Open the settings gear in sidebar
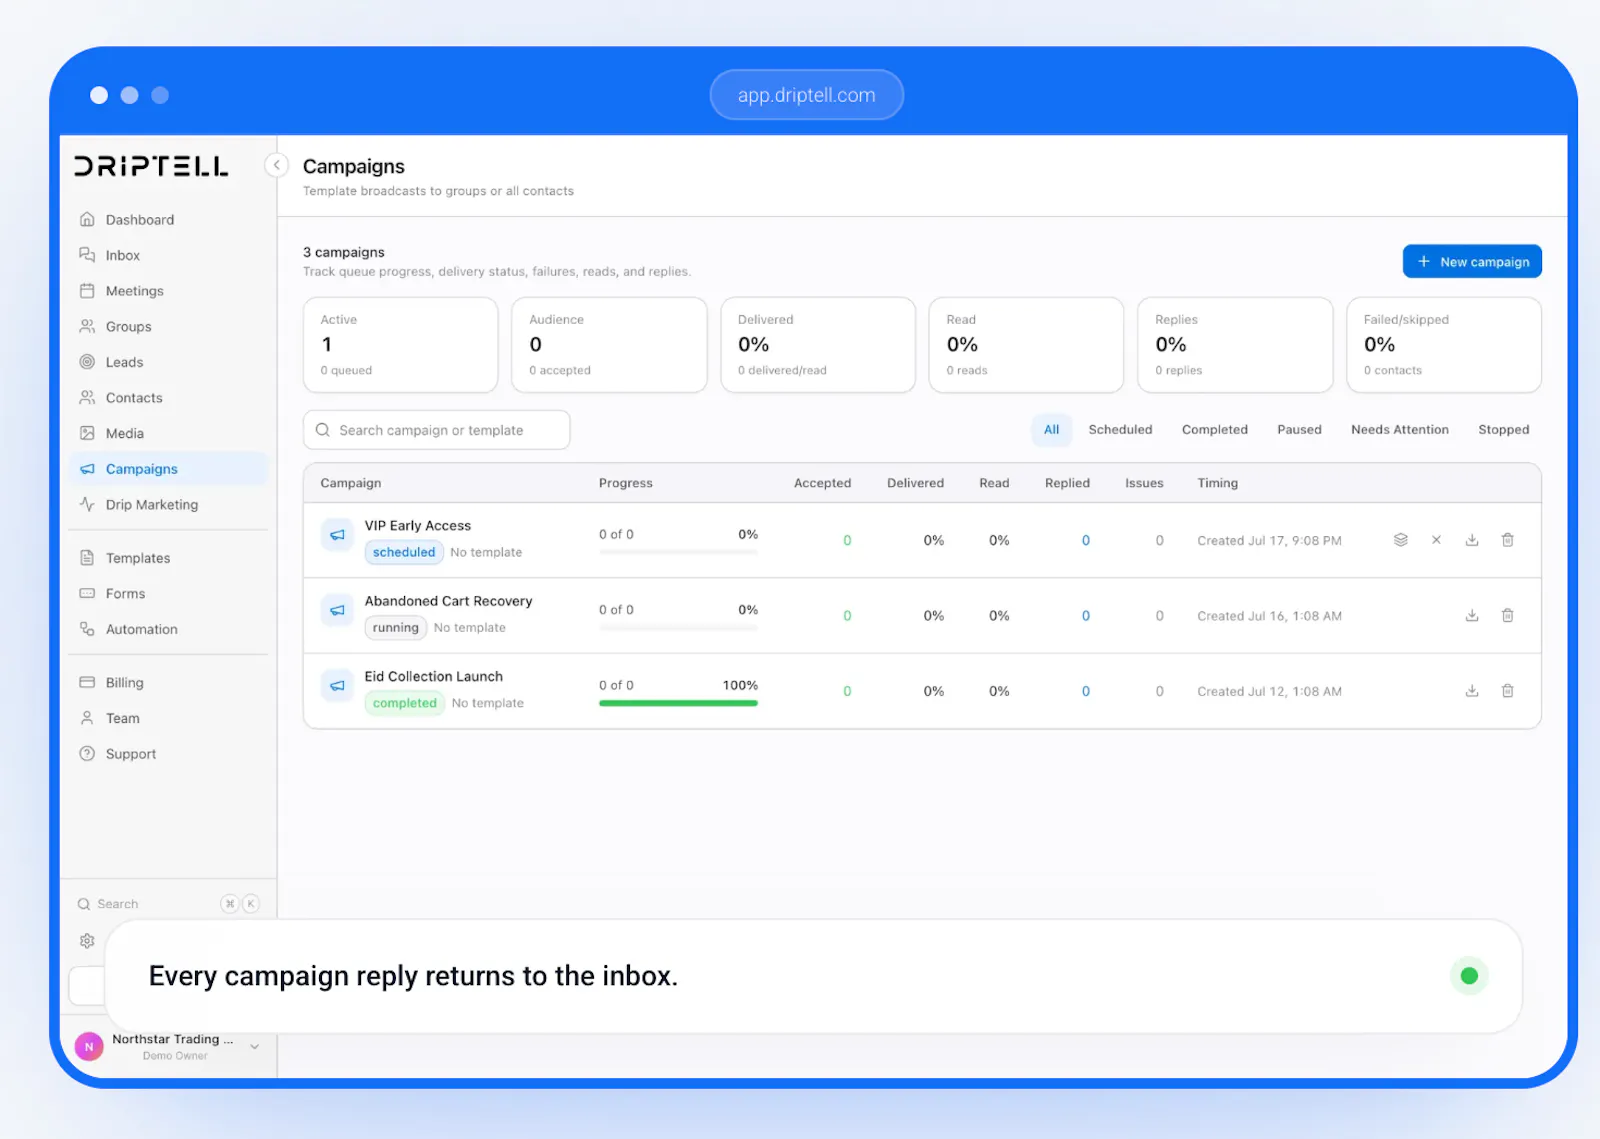Viewport: 1600px width, 1139px height. (87, 941)
